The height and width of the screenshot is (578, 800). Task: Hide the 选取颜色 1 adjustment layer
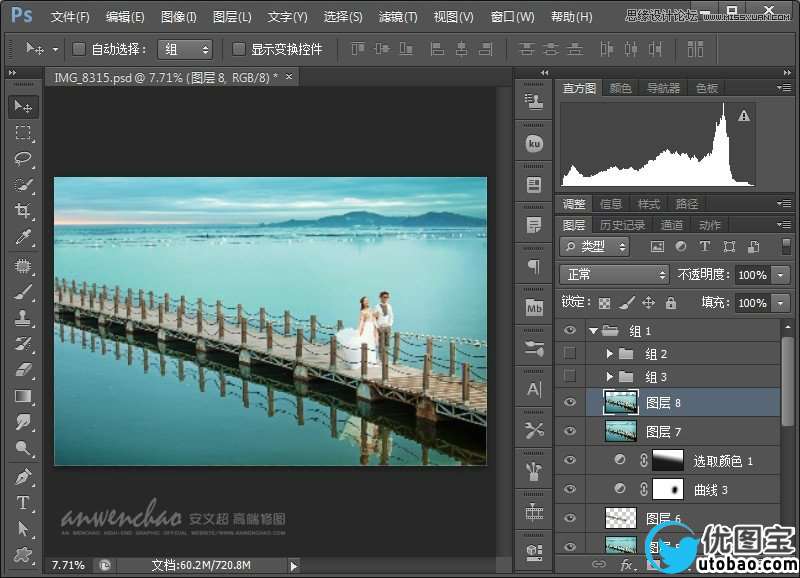570,461
